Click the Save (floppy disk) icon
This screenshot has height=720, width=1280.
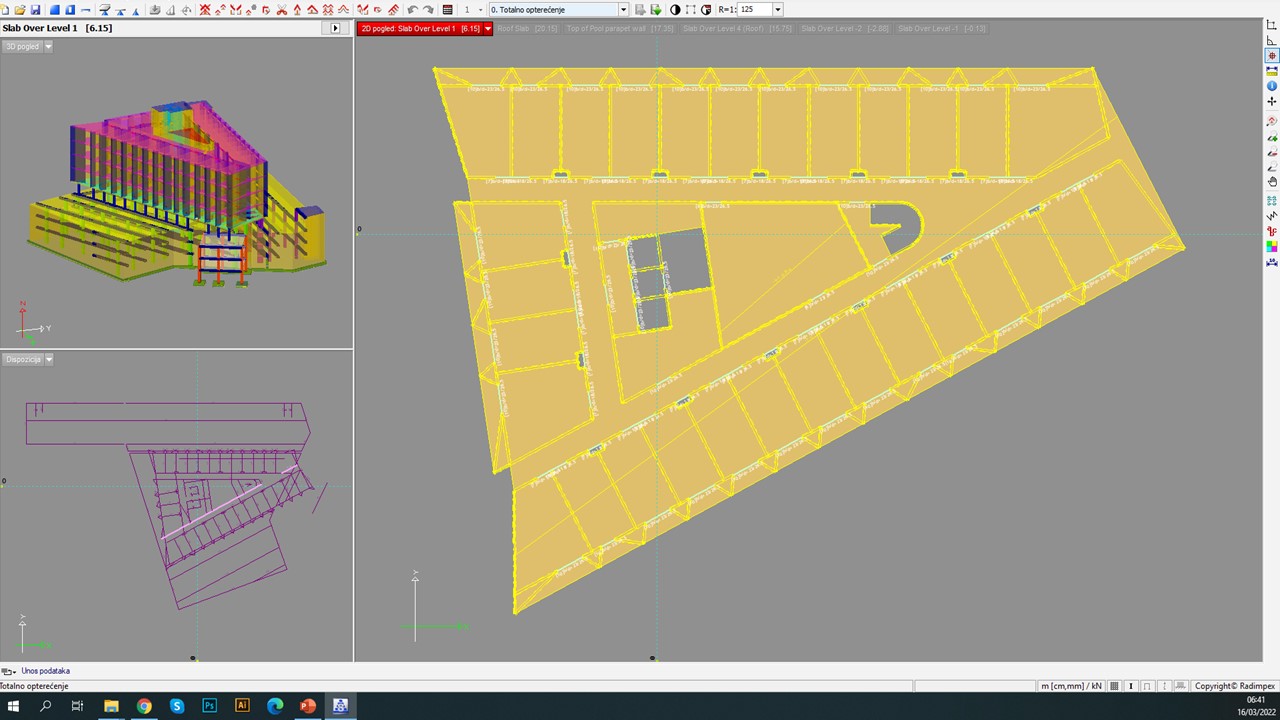pyautogui.click(x=36, y=9)
